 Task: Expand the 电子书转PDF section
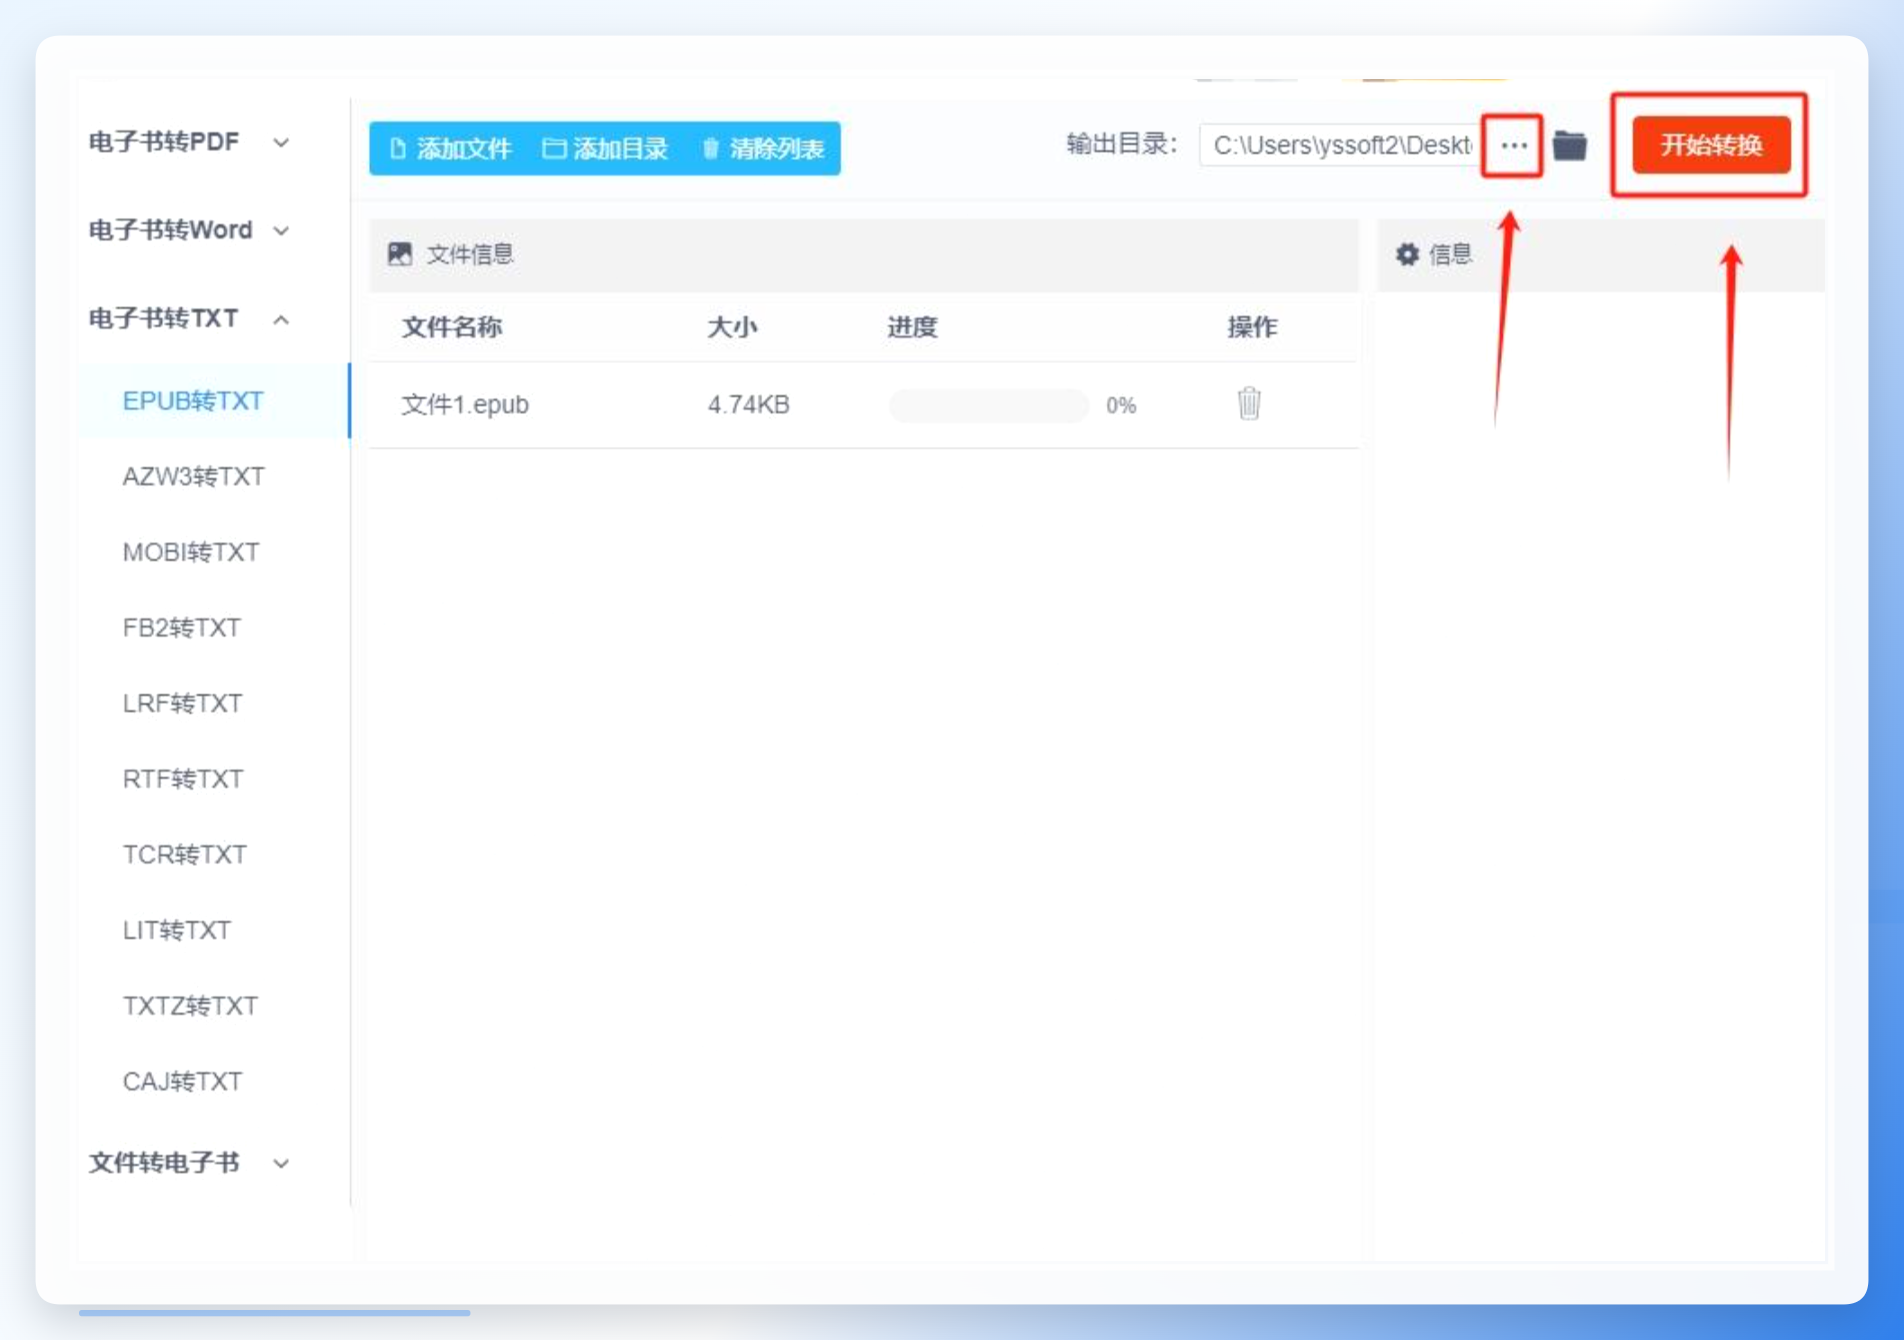pyautogui.click(x=190, y=142)
